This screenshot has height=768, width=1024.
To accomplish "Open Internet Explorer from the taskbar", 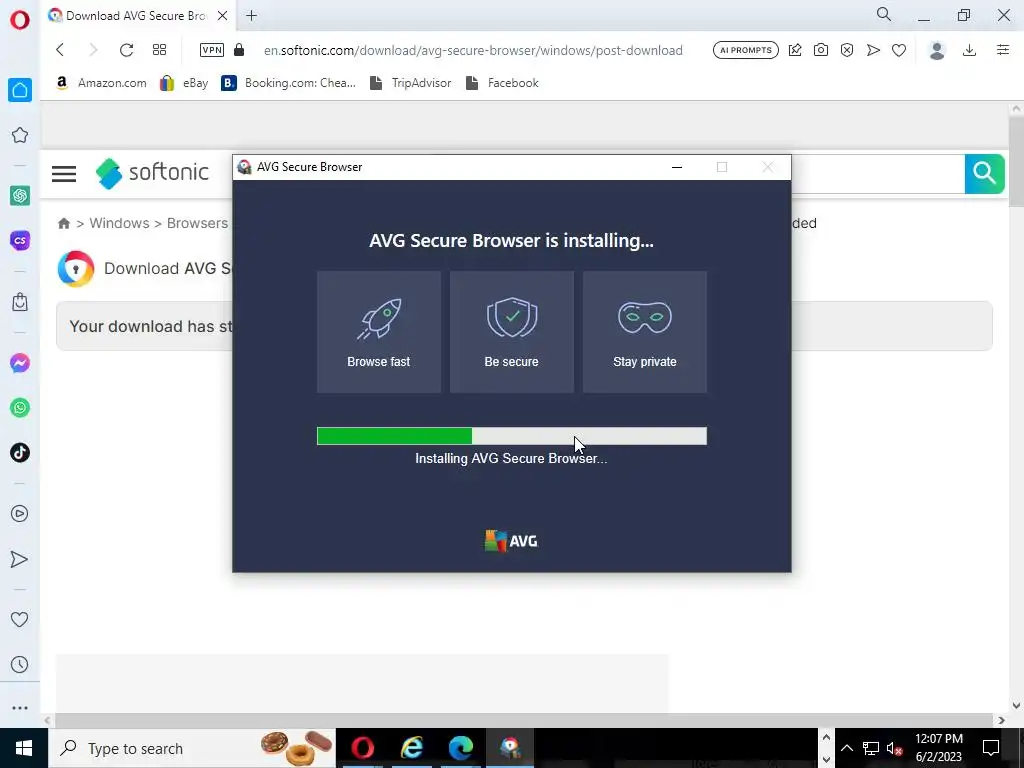I will tap(411, 748).
